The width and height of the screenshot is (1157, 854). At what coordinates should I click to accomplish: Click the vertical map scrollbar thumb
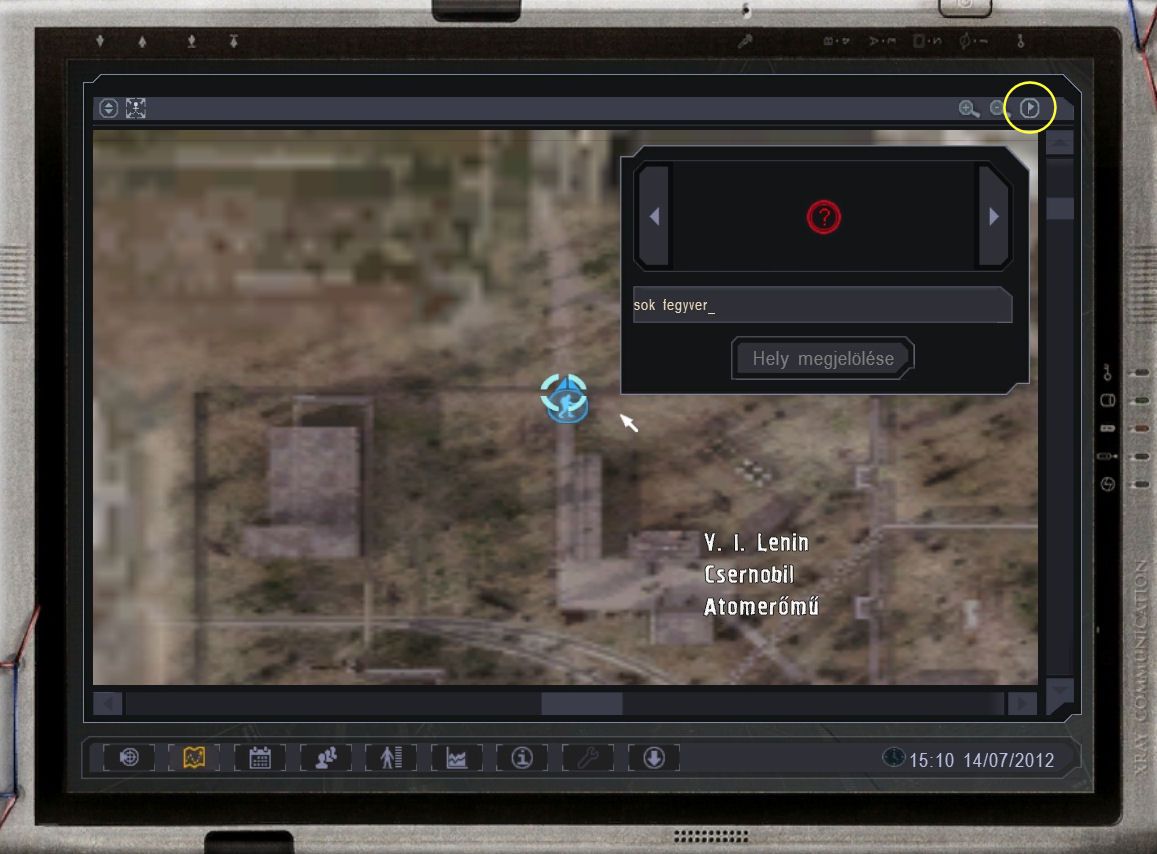click(1060, 208)
